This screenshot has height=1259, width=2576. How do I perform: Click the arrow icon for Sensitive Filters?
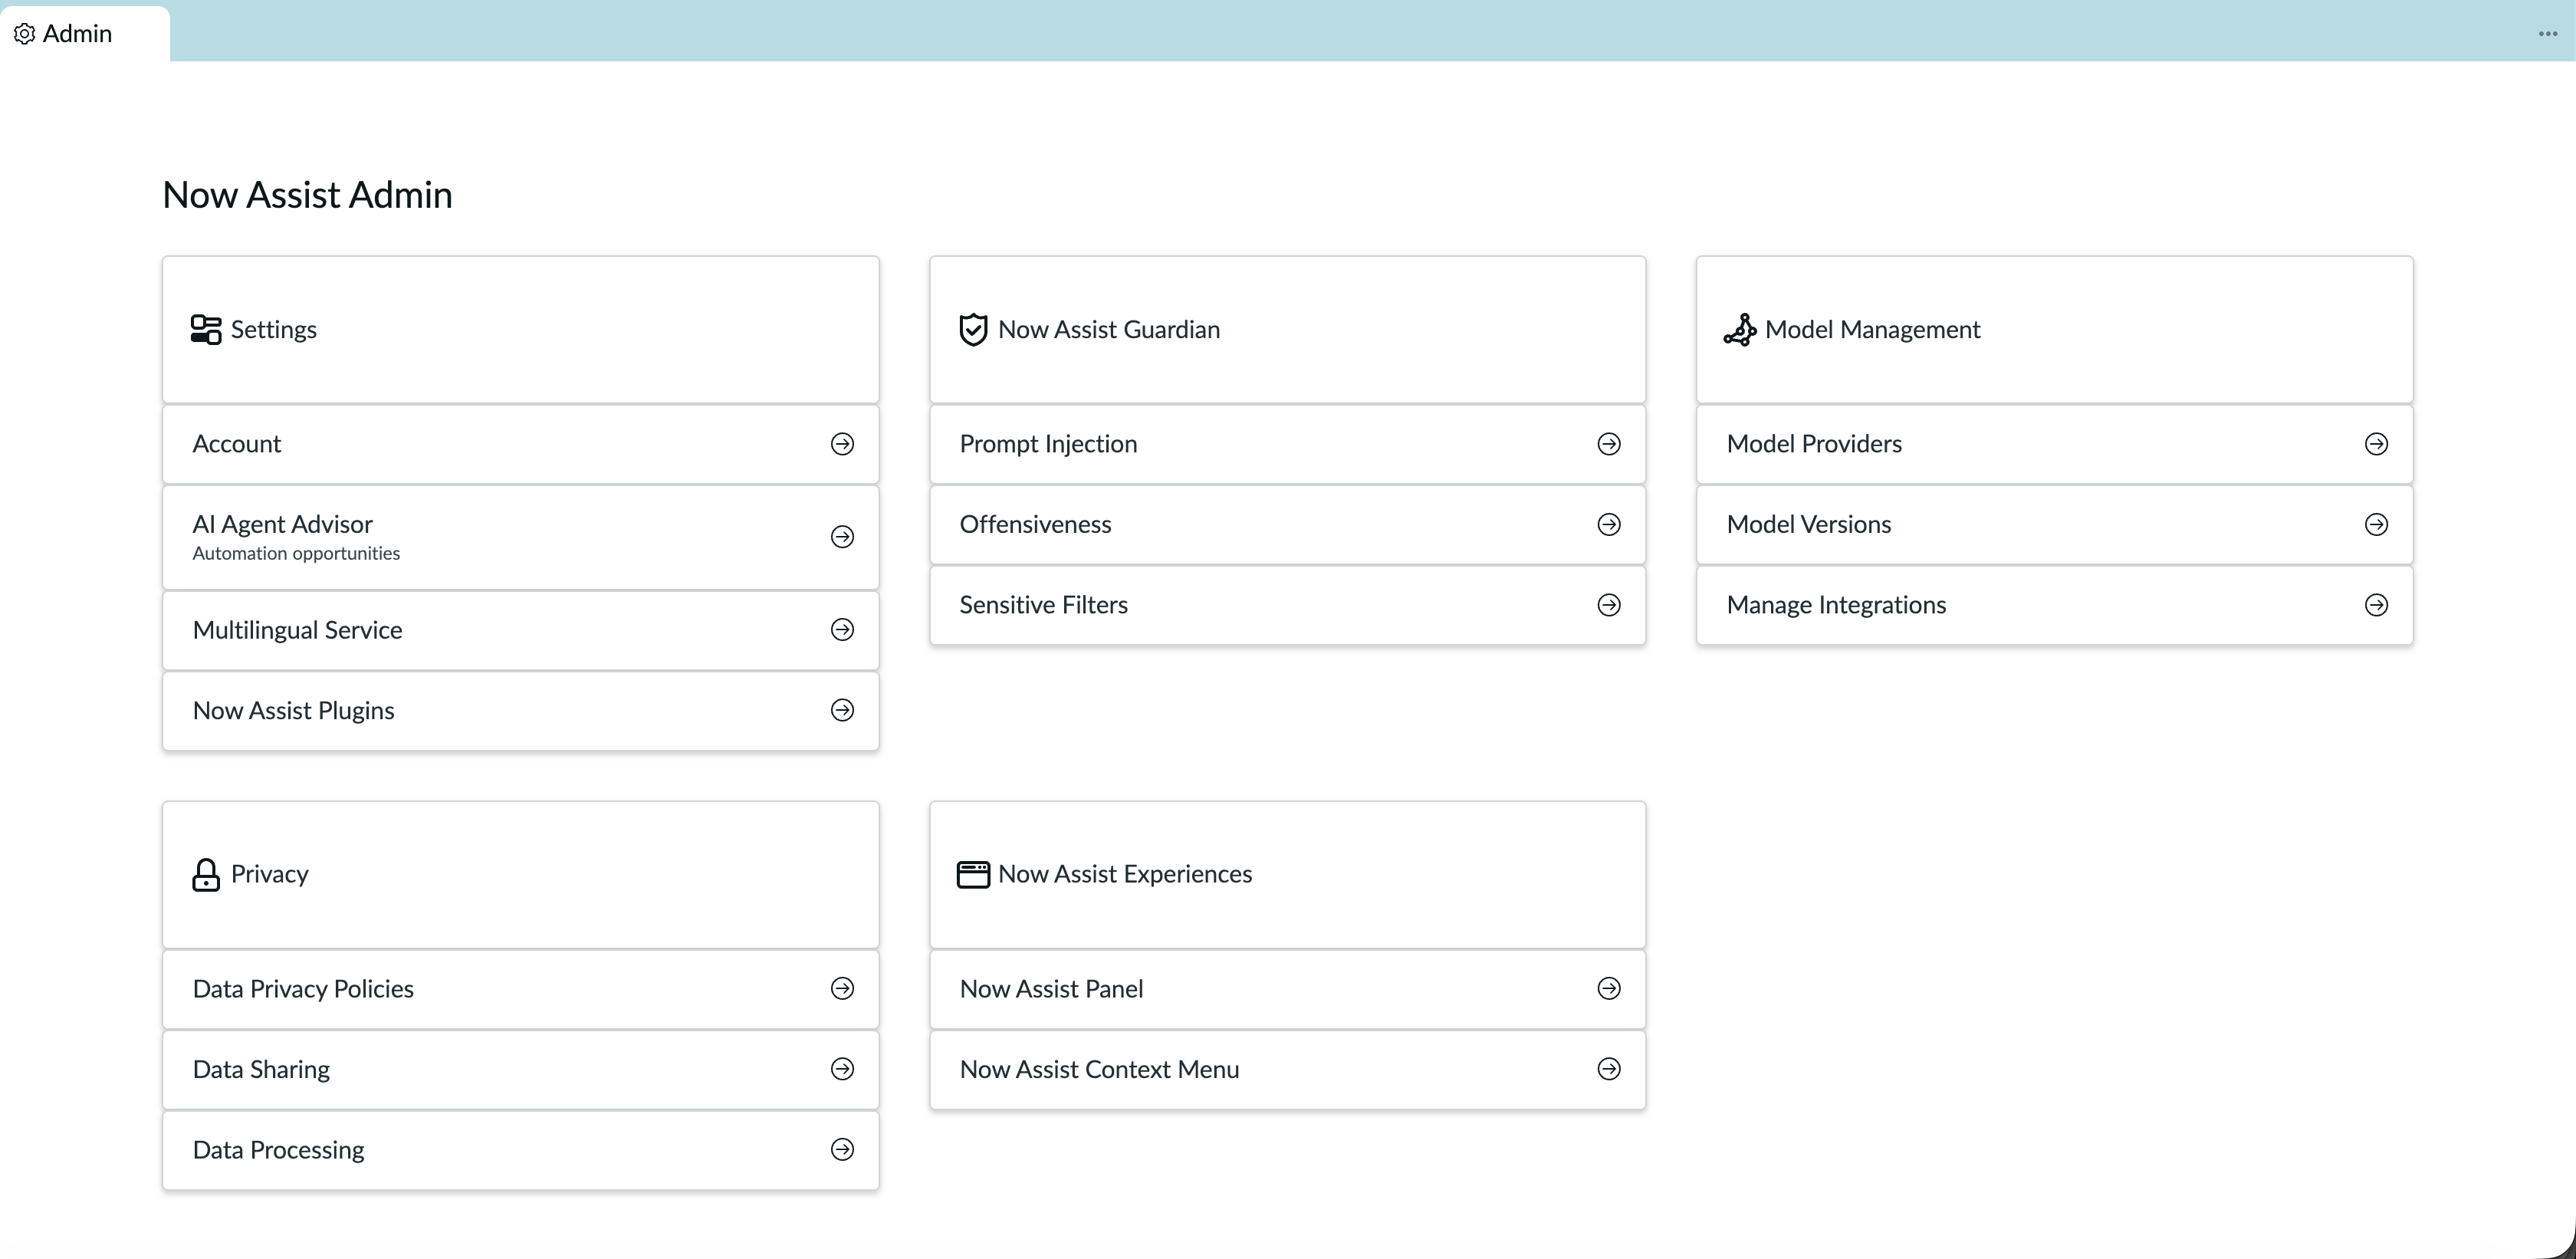1609,605
